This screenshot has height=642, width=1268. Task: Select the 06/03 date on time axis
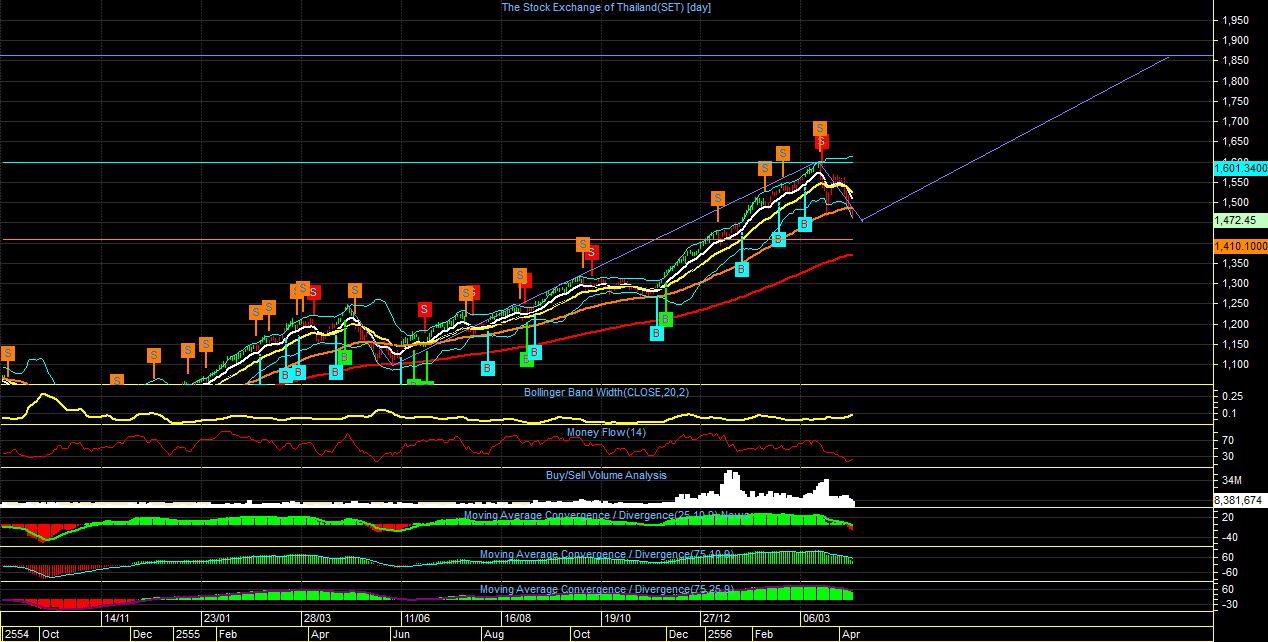818,618
